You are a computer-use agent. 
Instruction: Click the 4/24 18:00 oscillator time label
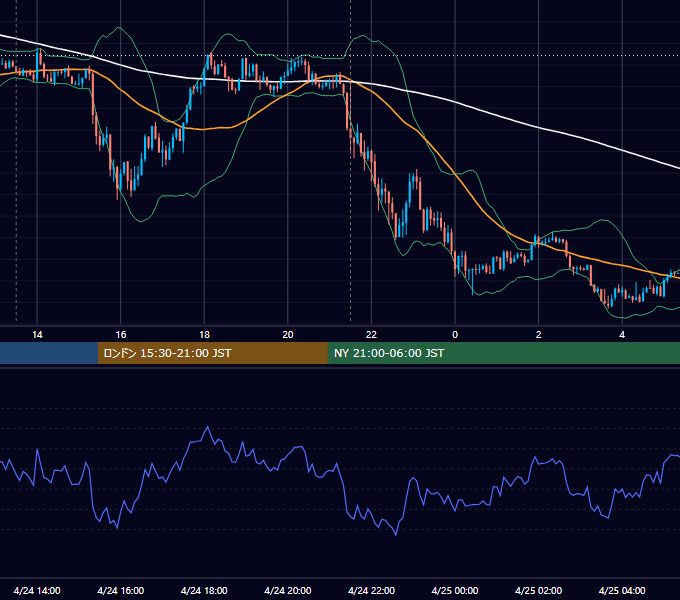[x=204, y=590]
